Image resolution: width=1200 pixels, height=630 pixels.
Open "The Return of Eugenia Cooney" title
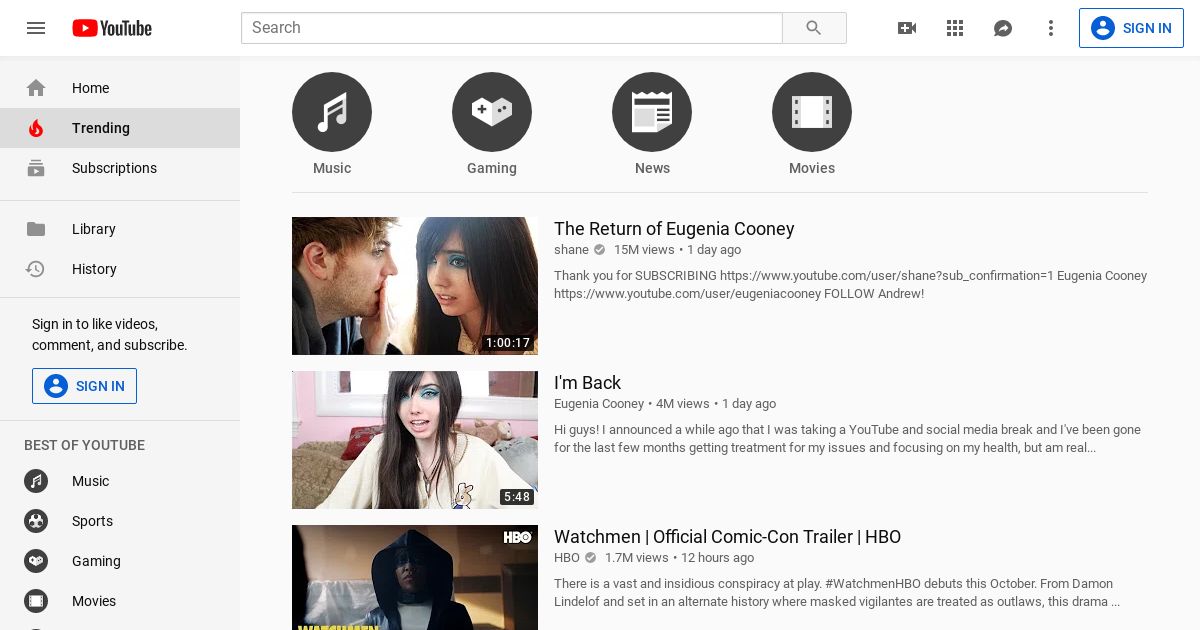pos(674,229)
